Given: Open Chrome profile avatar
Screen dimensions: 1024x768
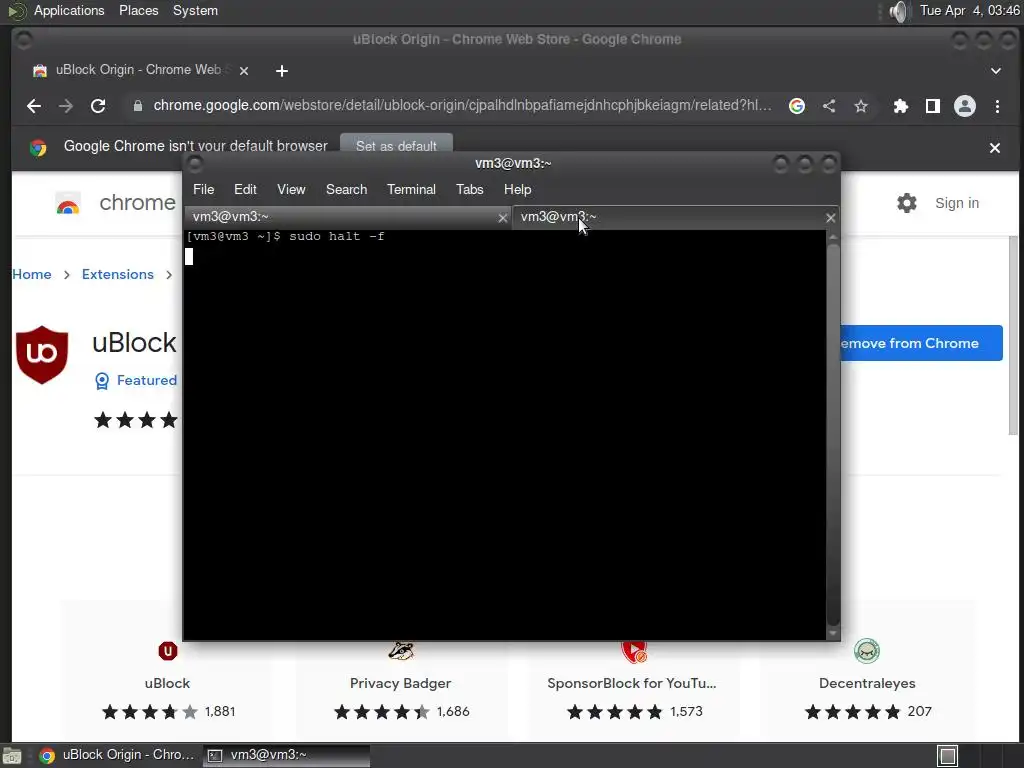Looking at the screenshot, I should pyautogui.click(x=965, y=106).
